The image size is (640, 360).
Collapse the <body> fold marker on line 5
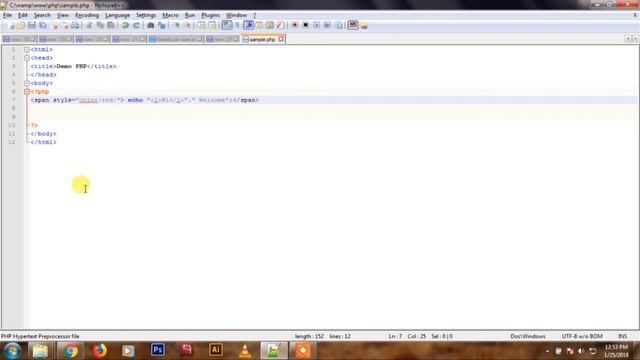click(27, 83)
